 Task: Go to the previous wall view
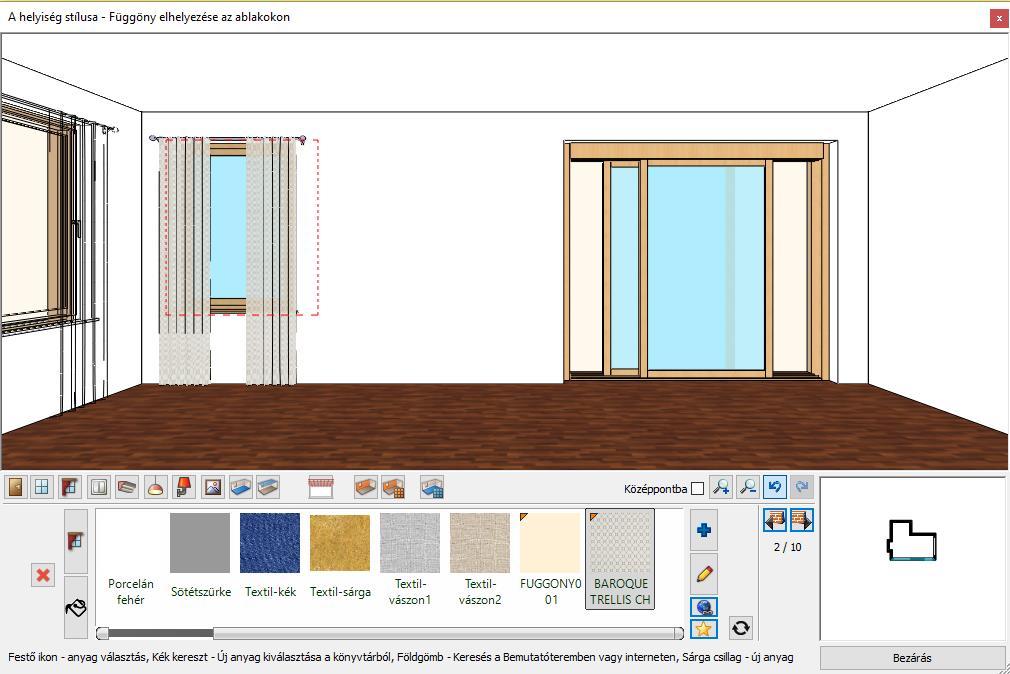coord(775,519)
